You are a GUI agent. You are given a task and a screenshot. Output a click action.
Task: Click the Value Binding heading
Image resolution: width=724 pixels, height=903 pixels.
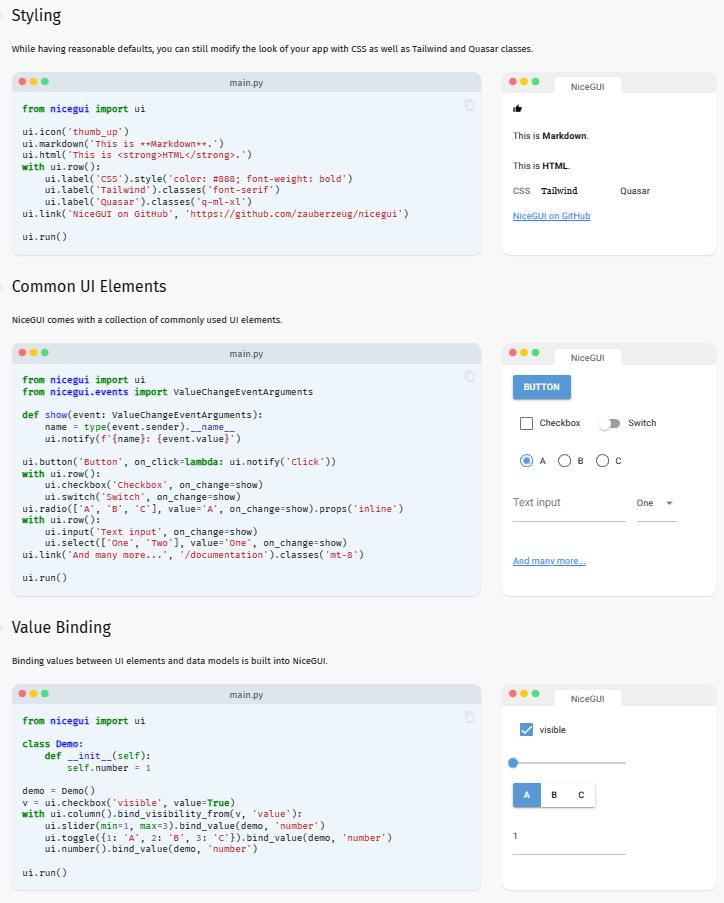click(x=61, y=627)
